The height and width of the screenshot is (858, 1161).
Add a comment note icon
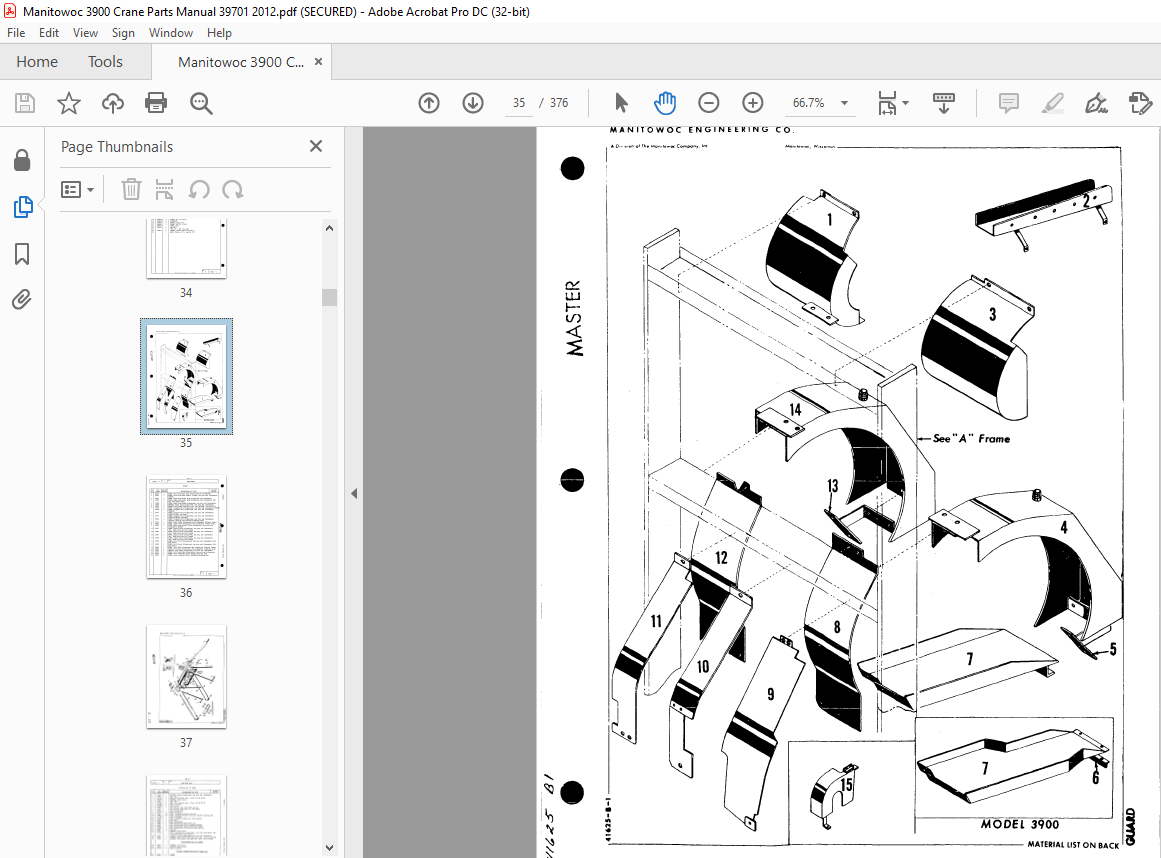[x=1008, y=103]
